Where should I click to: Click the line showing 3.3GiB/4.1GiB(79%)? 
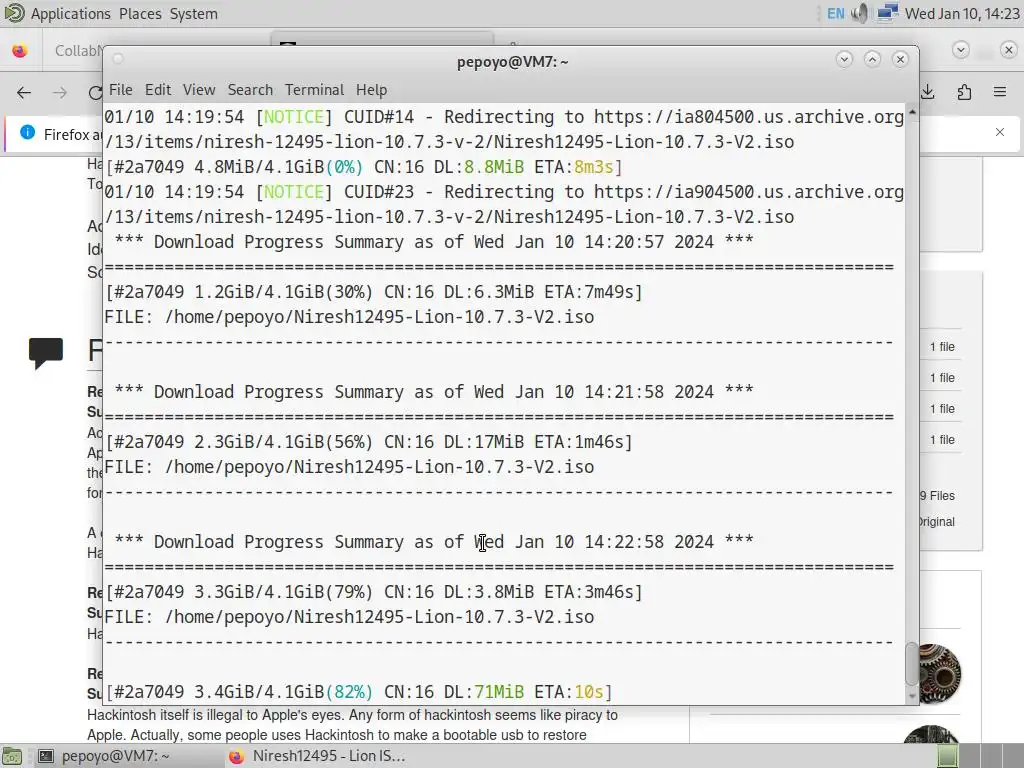[374, 592]
